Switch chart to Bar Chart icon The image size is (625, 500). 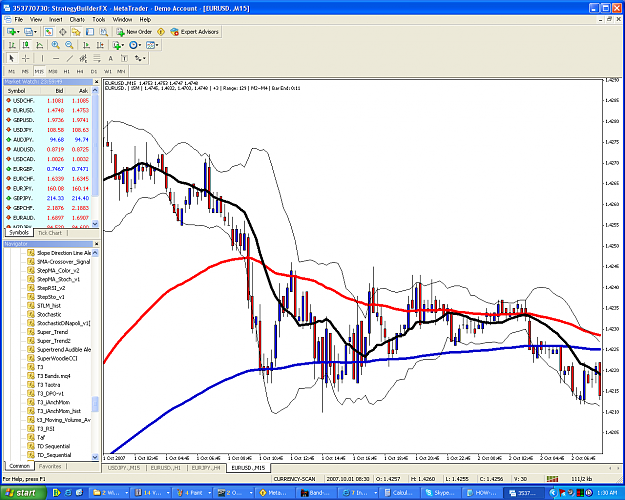pos(12,45)
